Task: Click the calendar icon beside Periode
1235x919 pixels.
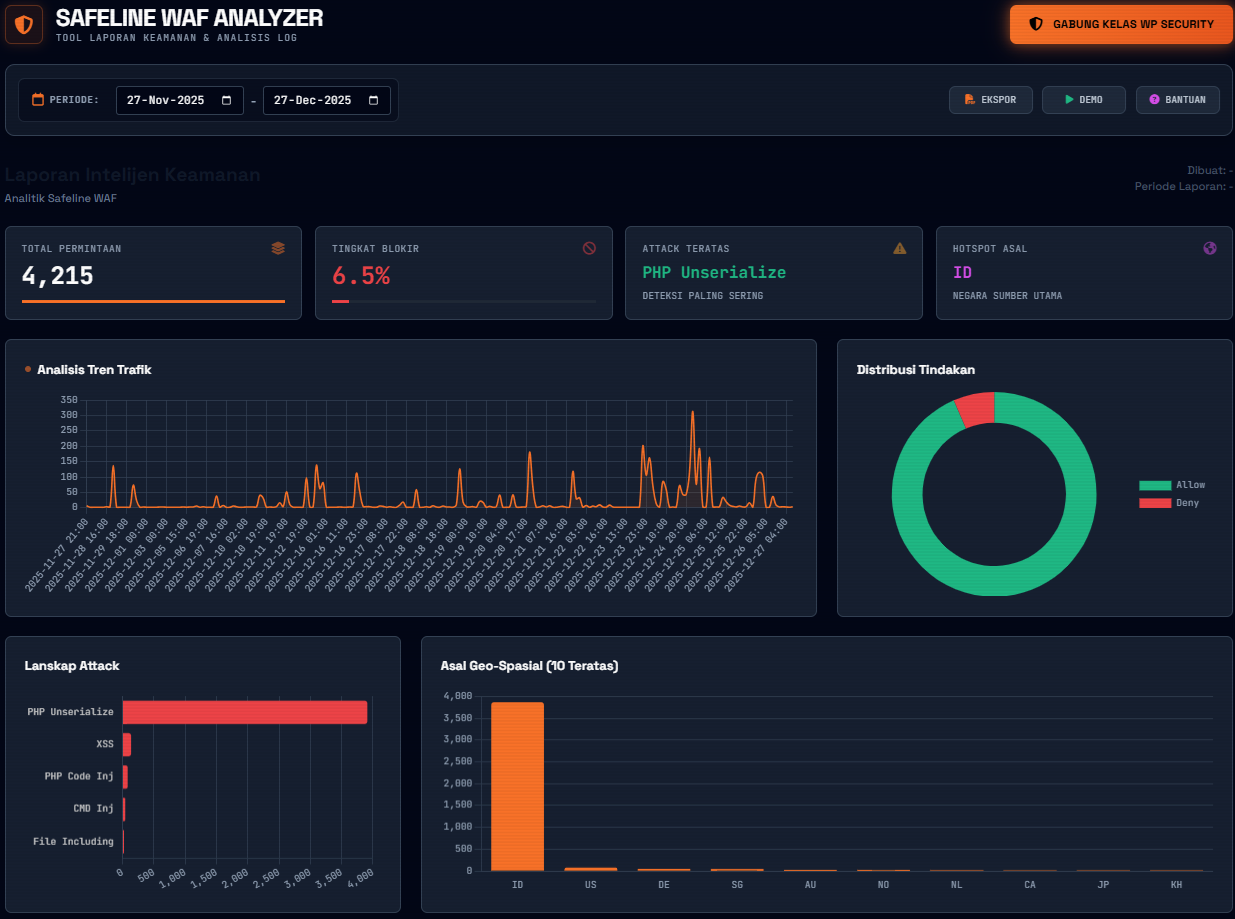Action: click(x=38, y=100)
